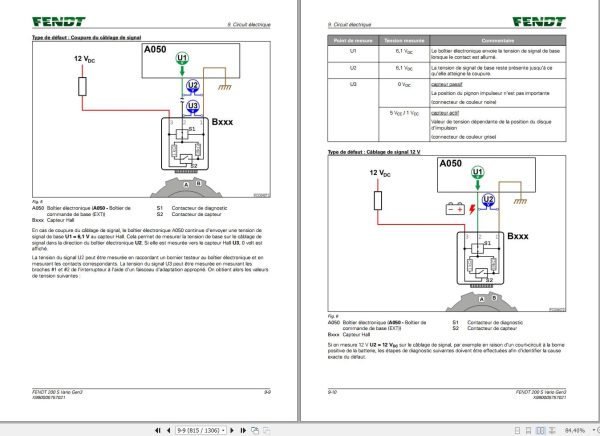Click the Hall sensor box in left diagram
This screenshot has height=436, width=600.
[x=185, y=144]
